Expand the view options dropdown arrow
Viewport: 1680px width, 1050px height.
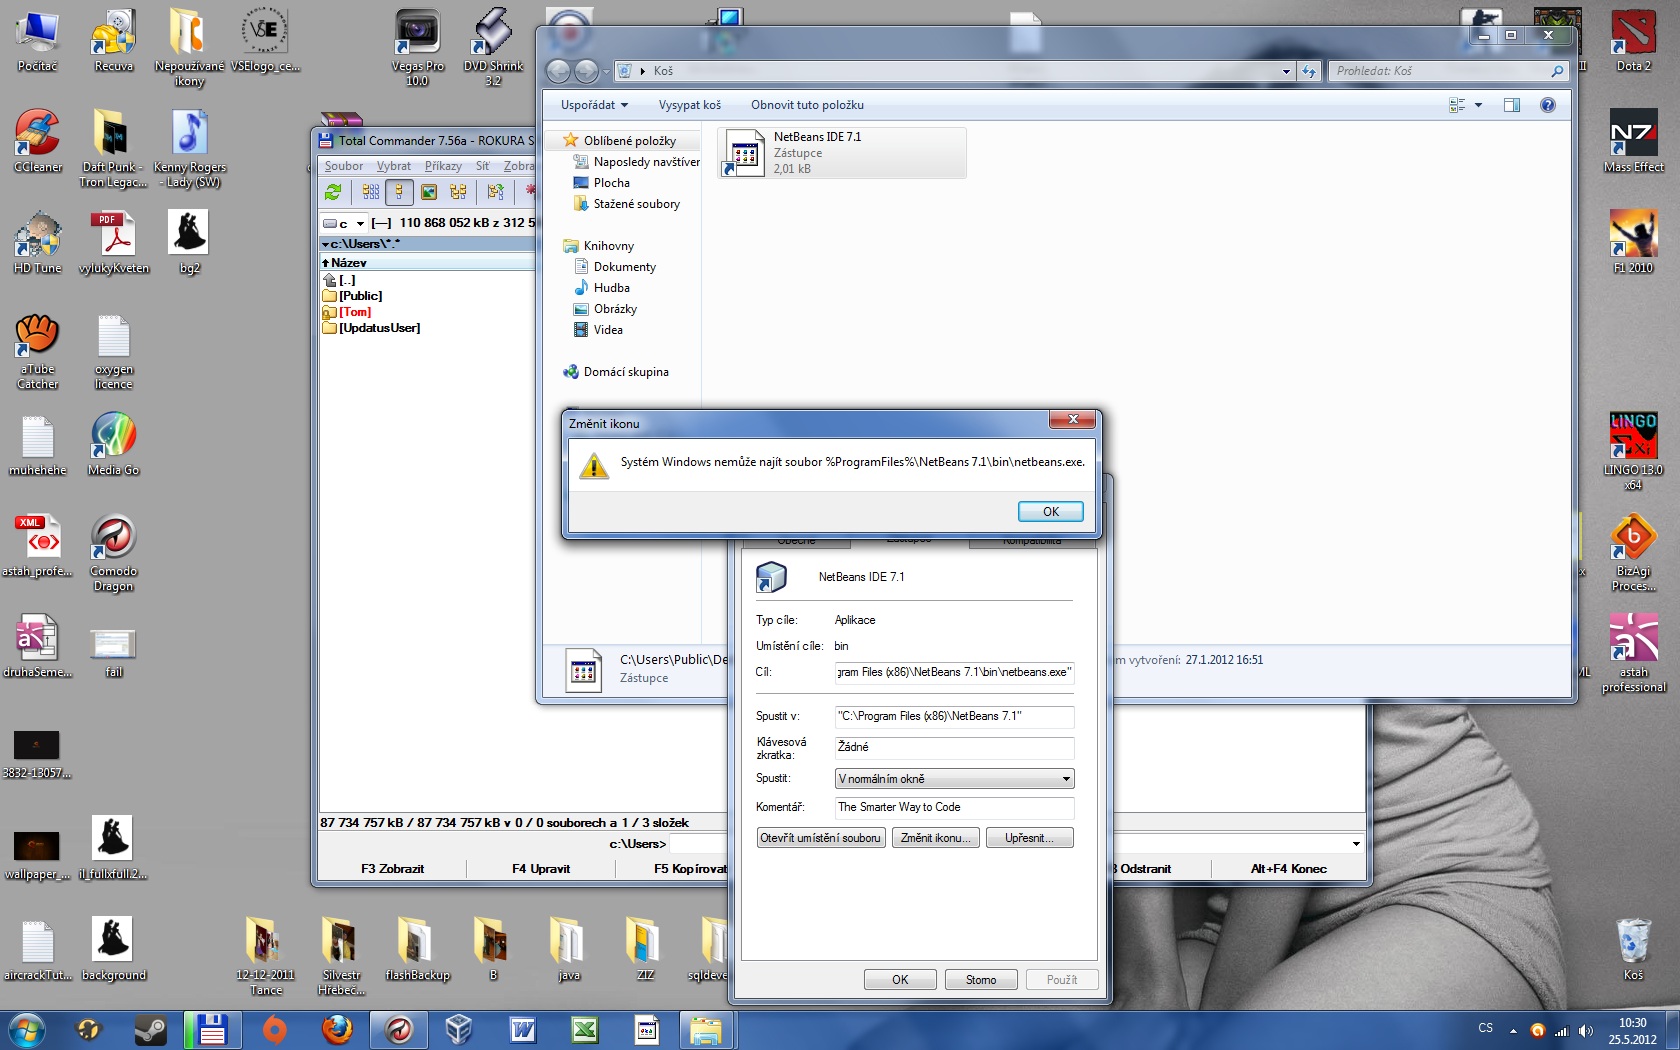pos(1478,105)
